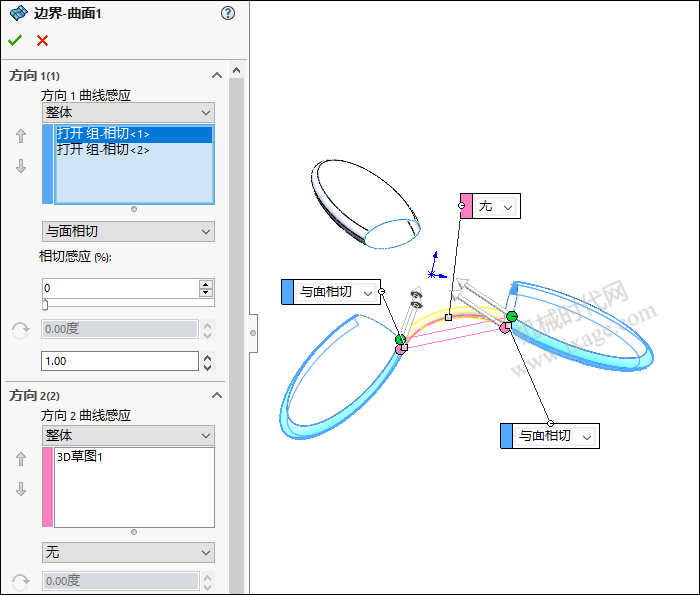700x595 pixels.
Task: Click direction 1 list resize handle
Action: click(134, 209)
